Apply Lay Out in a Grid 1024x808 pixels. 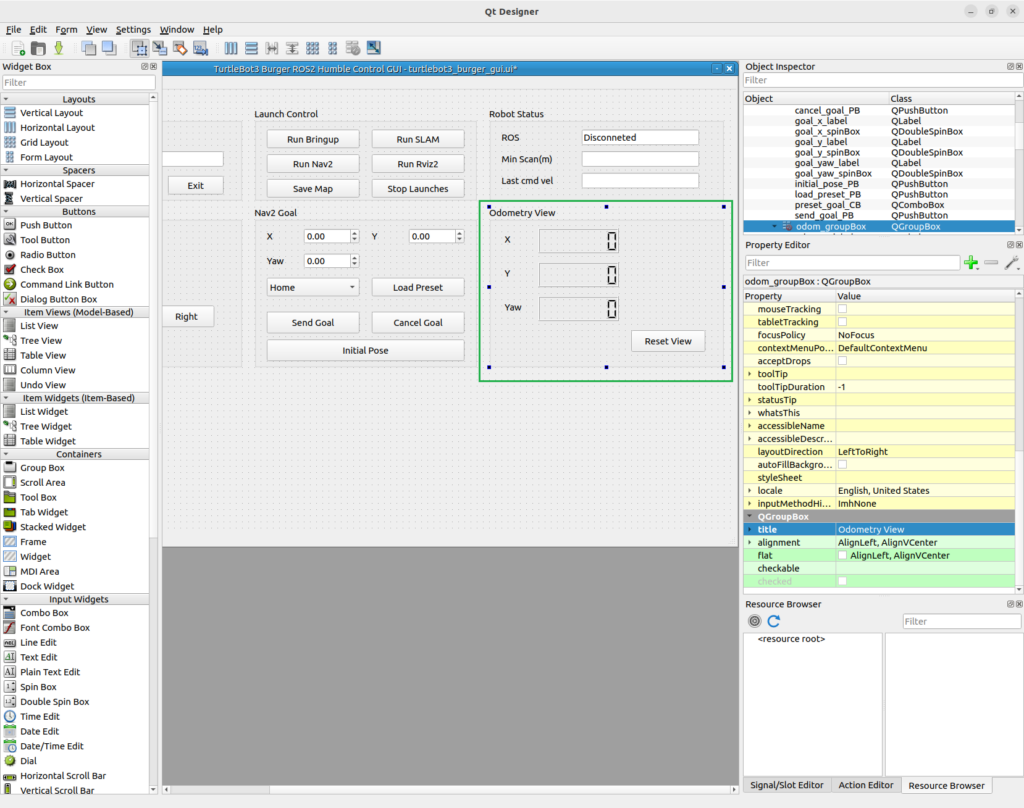tap(313, 48)
